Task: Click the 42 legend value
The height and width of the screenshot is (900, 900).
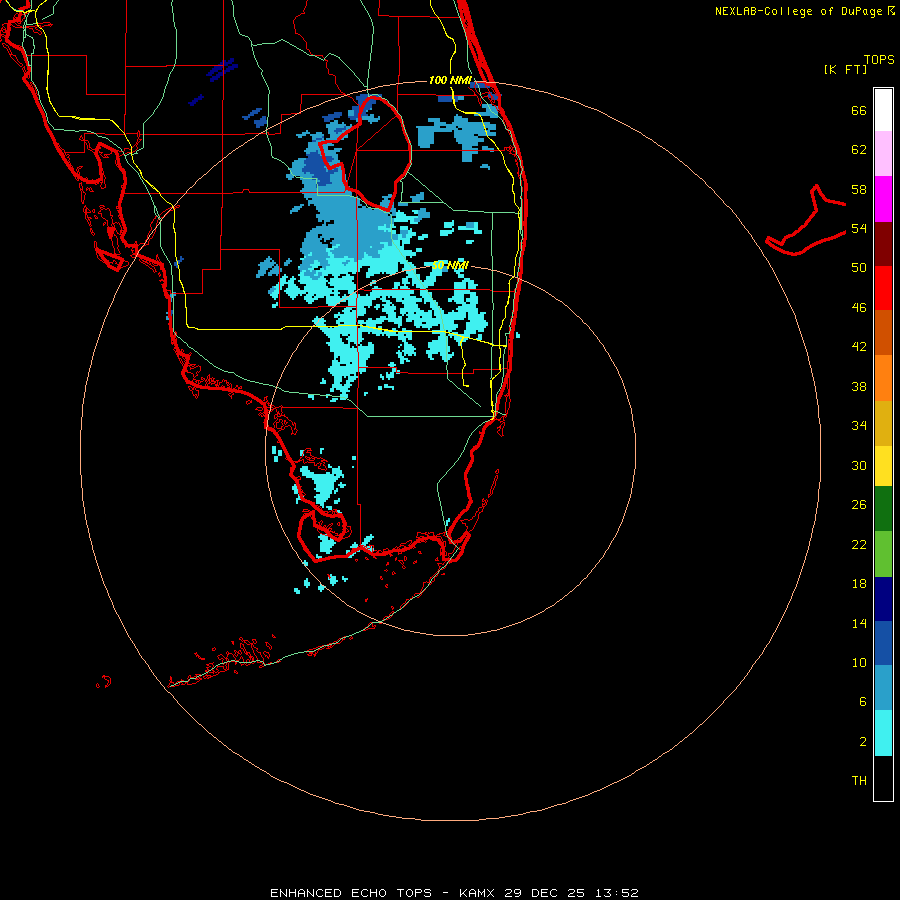Action: pyautogui.click(x=859, y=346)
